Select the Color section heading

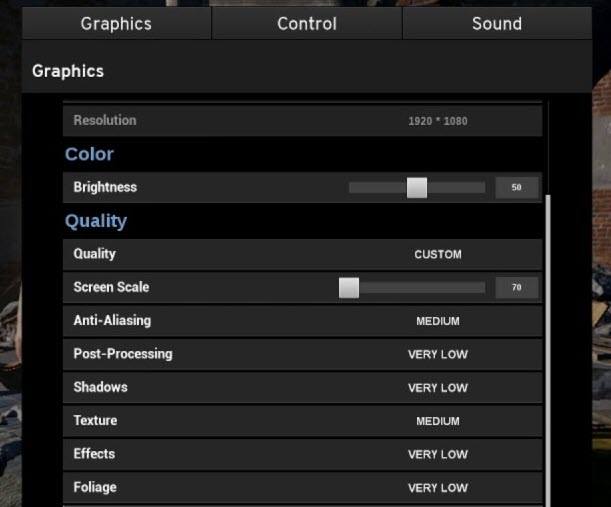(89, 154)
